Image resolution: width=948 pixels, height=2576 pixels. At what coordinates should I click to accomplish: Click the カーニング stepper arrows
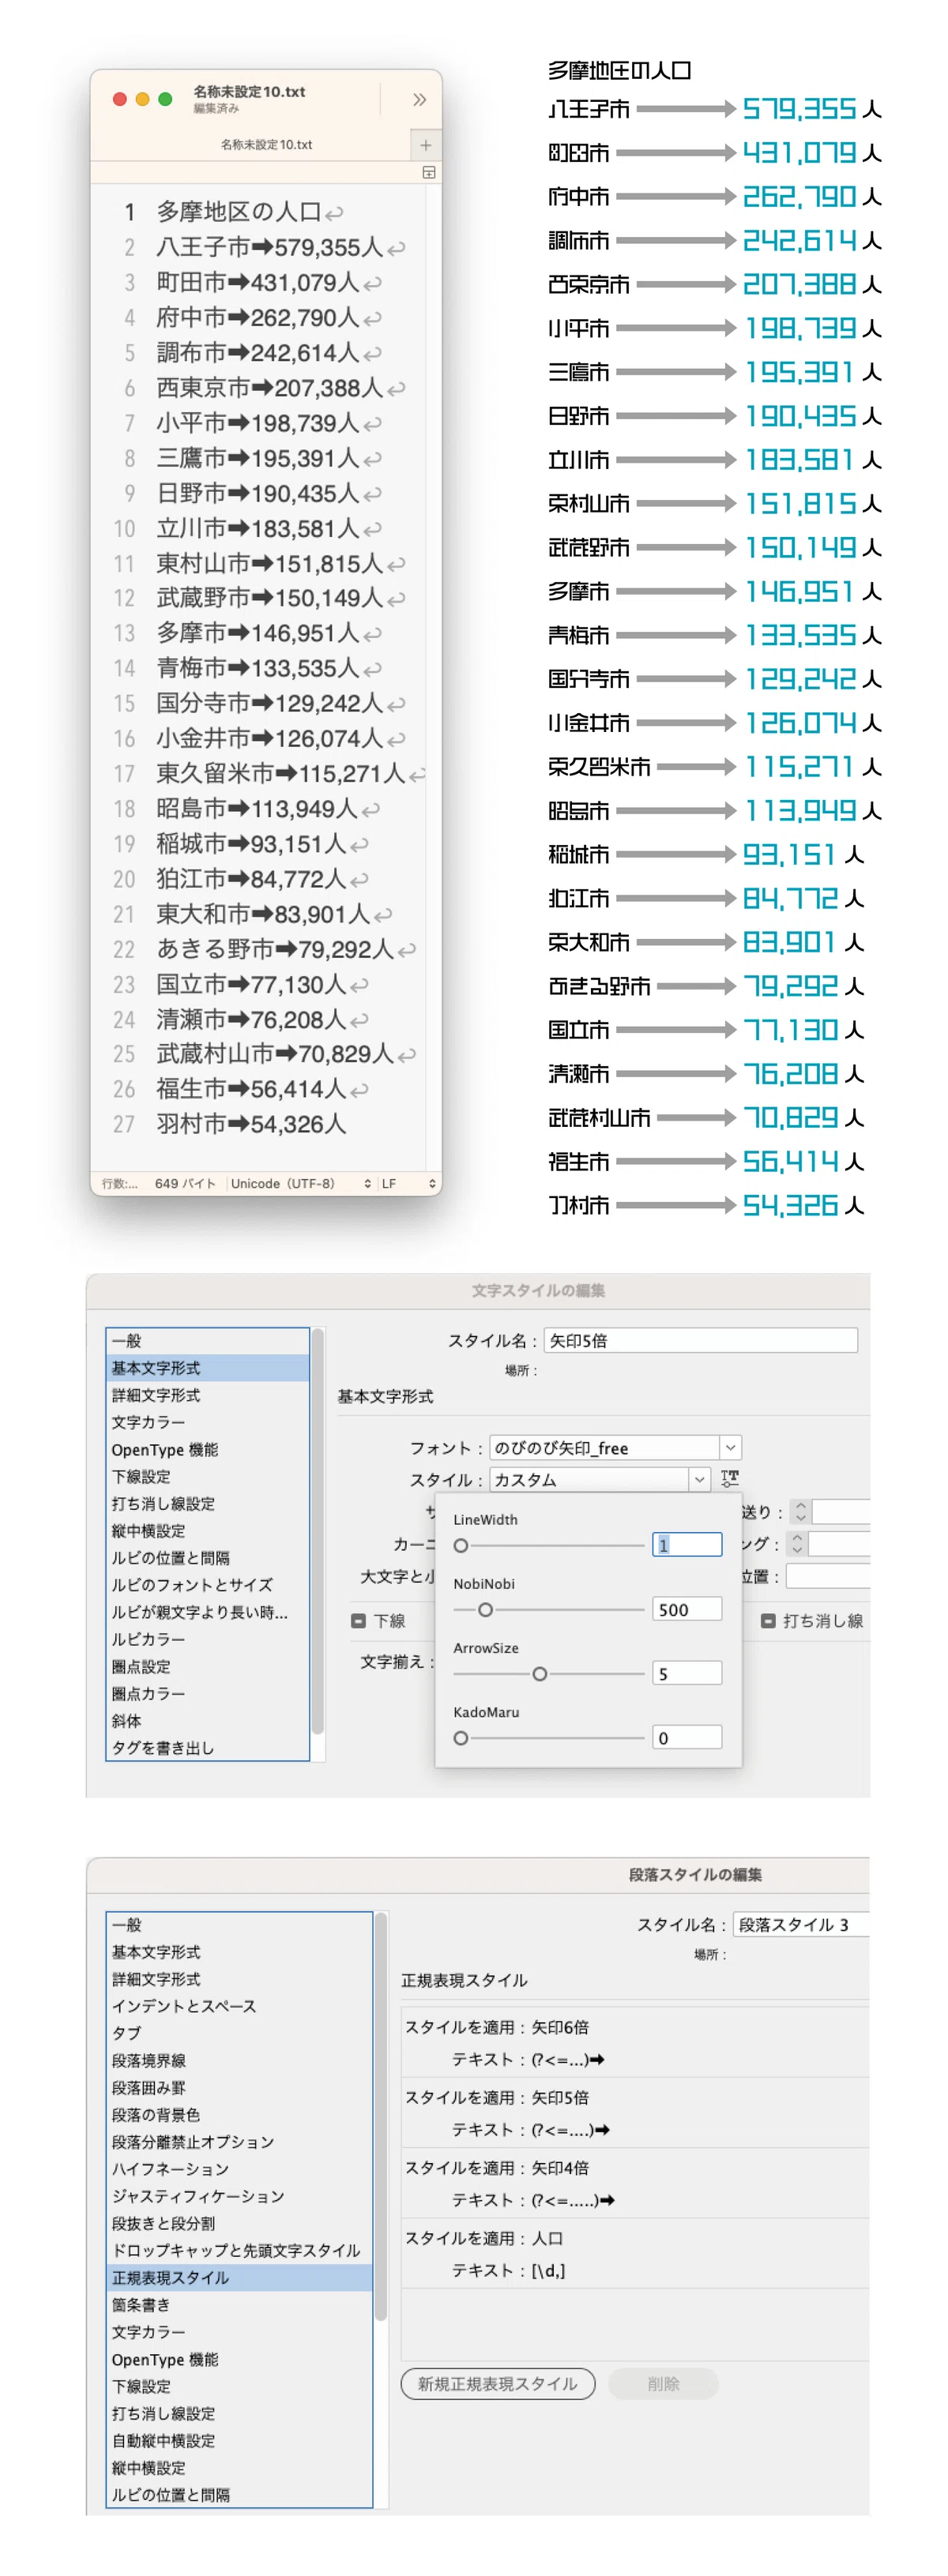pyautogui.click(x=797, y=1544)
